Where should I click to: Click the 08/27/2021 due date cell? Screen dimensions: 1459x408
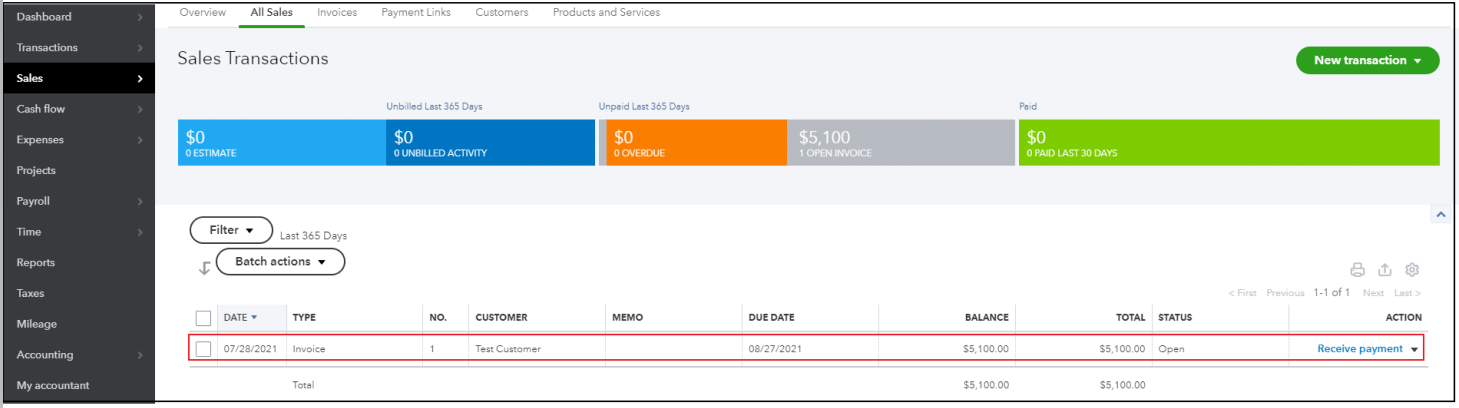point(774,349)
